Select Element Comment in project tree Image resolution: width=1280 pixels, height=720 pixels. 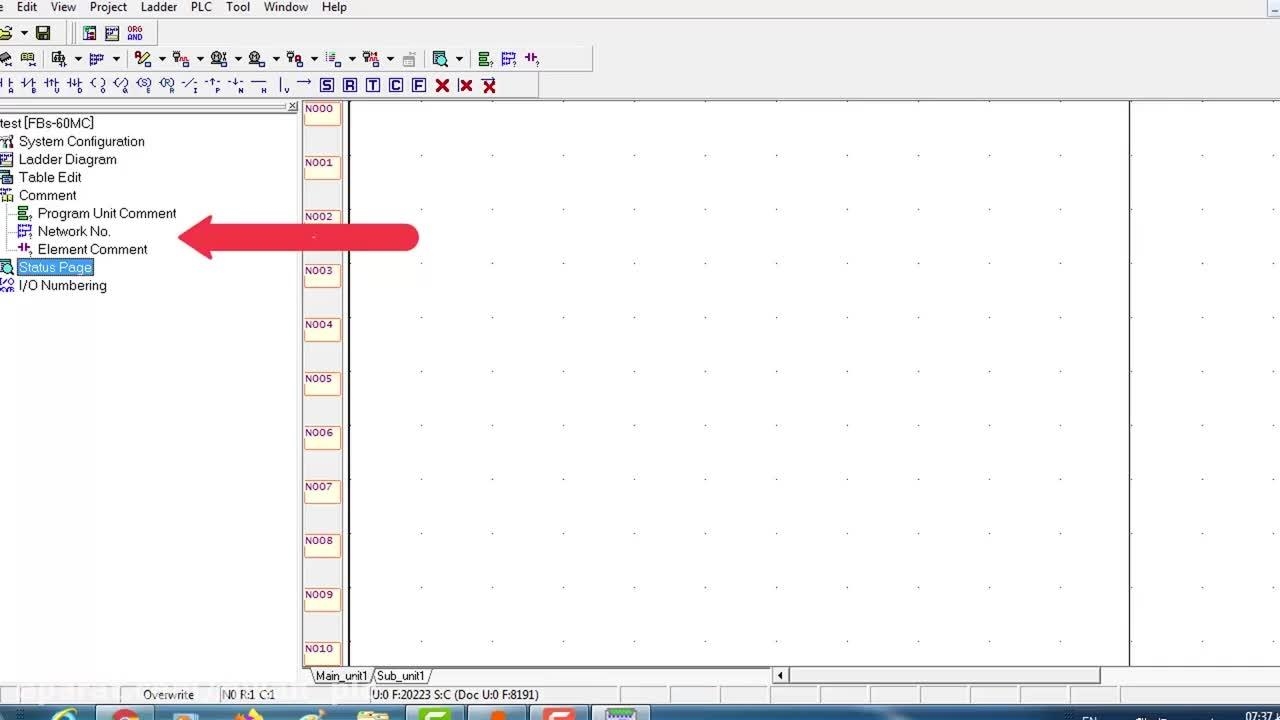tap(92, 249)
